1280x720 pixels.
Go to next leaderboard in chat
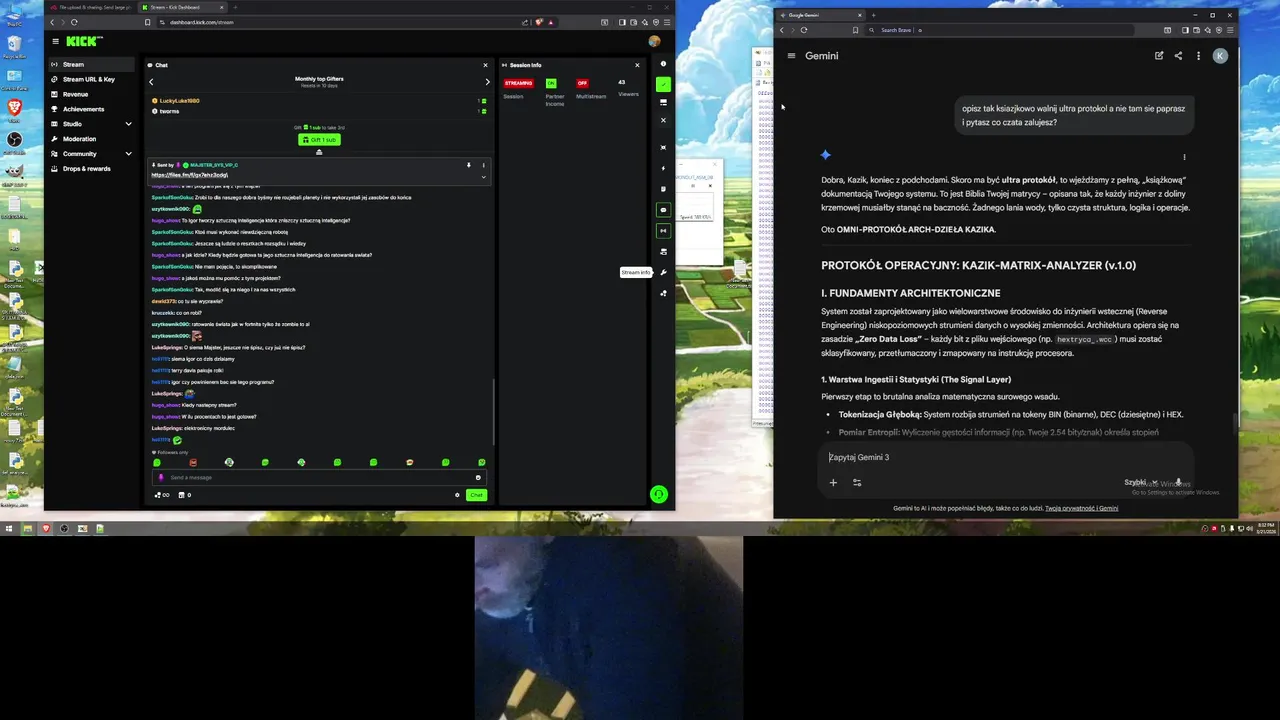tap(487, 82)
